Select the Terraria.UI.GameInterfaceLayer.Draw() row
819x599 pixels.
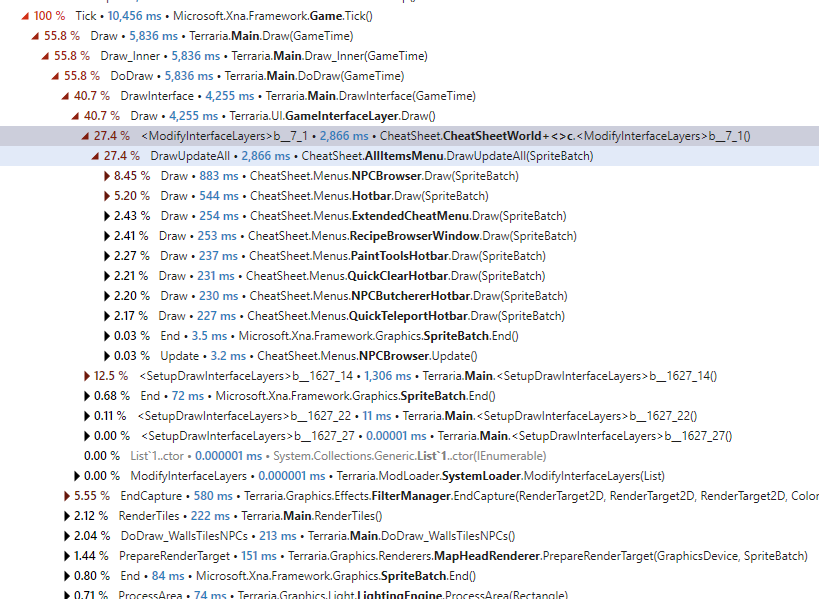(x=410, y=116)
